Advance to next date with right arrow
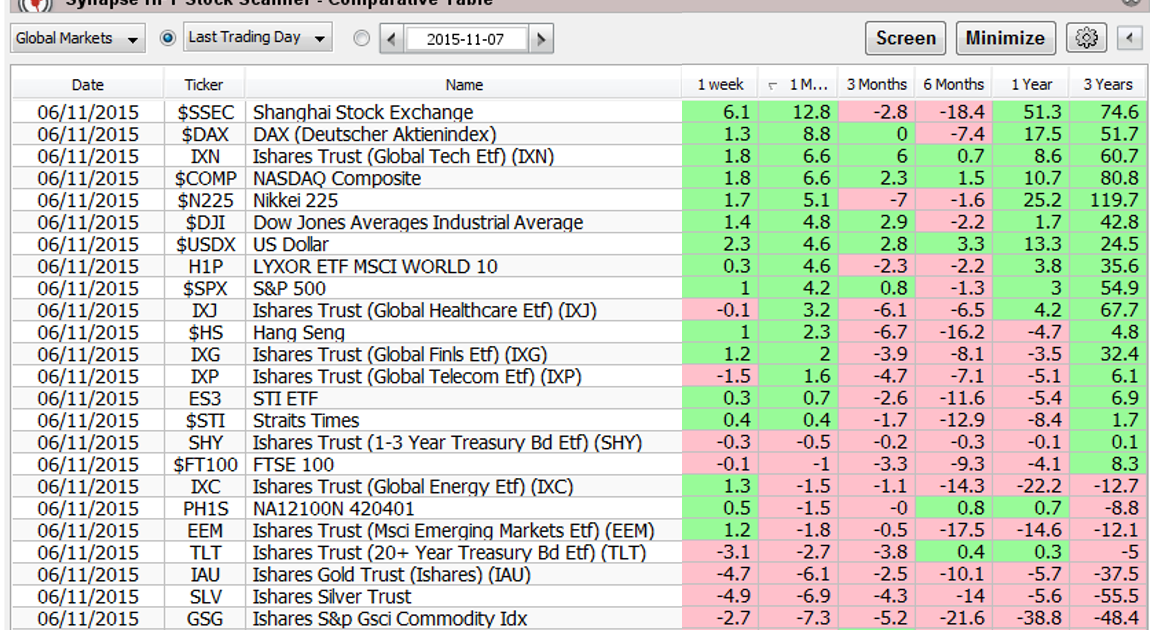Screen dimensions: 1155x630 pos(541,40)
